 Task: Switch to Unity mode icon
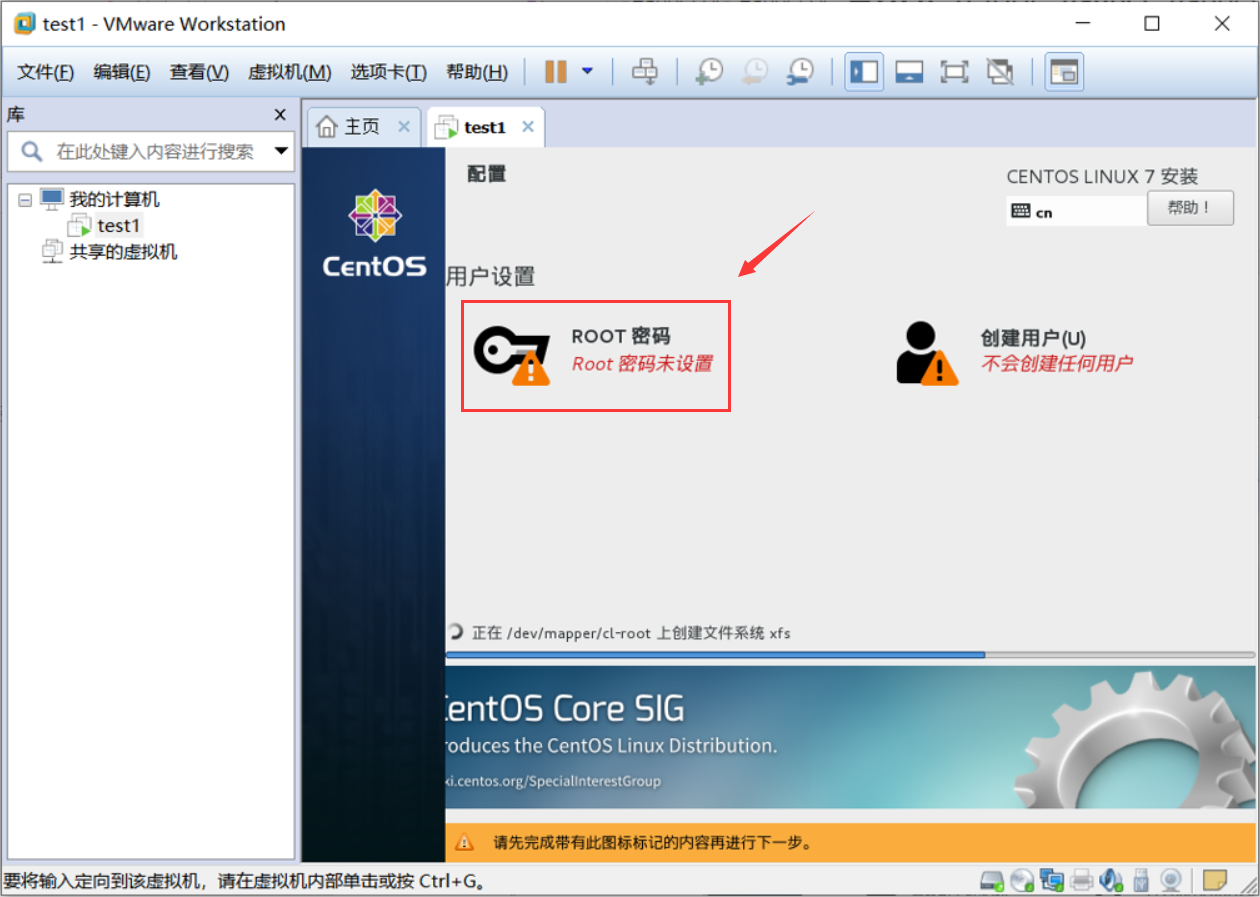pos(999,72)
